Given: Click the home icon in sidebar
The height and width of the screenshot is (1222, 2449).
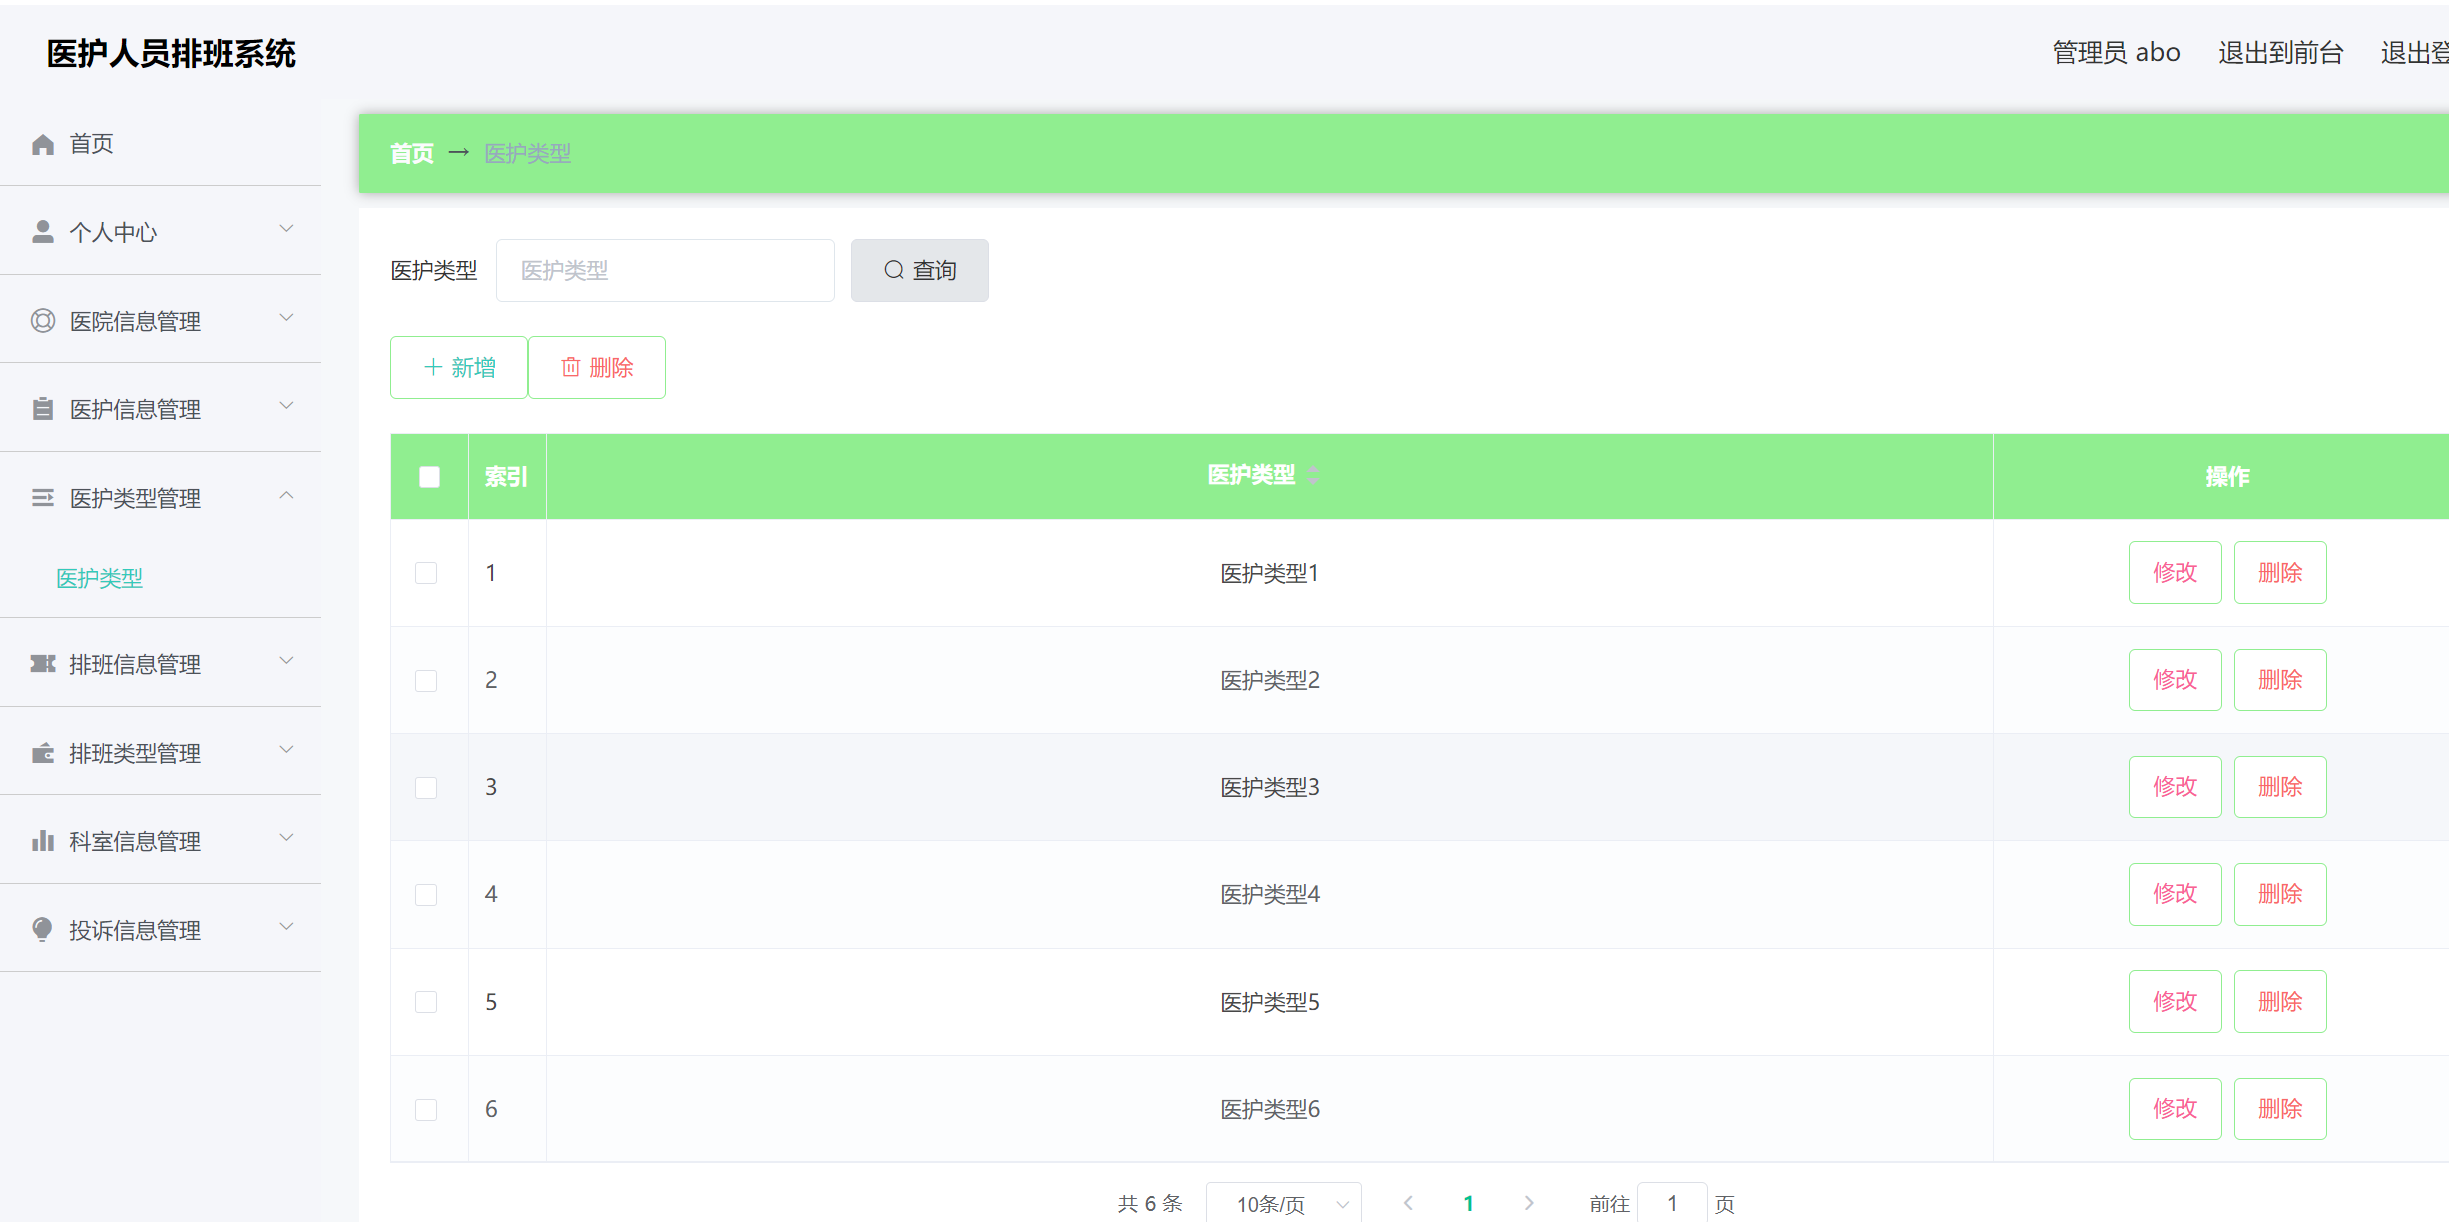Looking at the screenshot, I should [42, 145].
